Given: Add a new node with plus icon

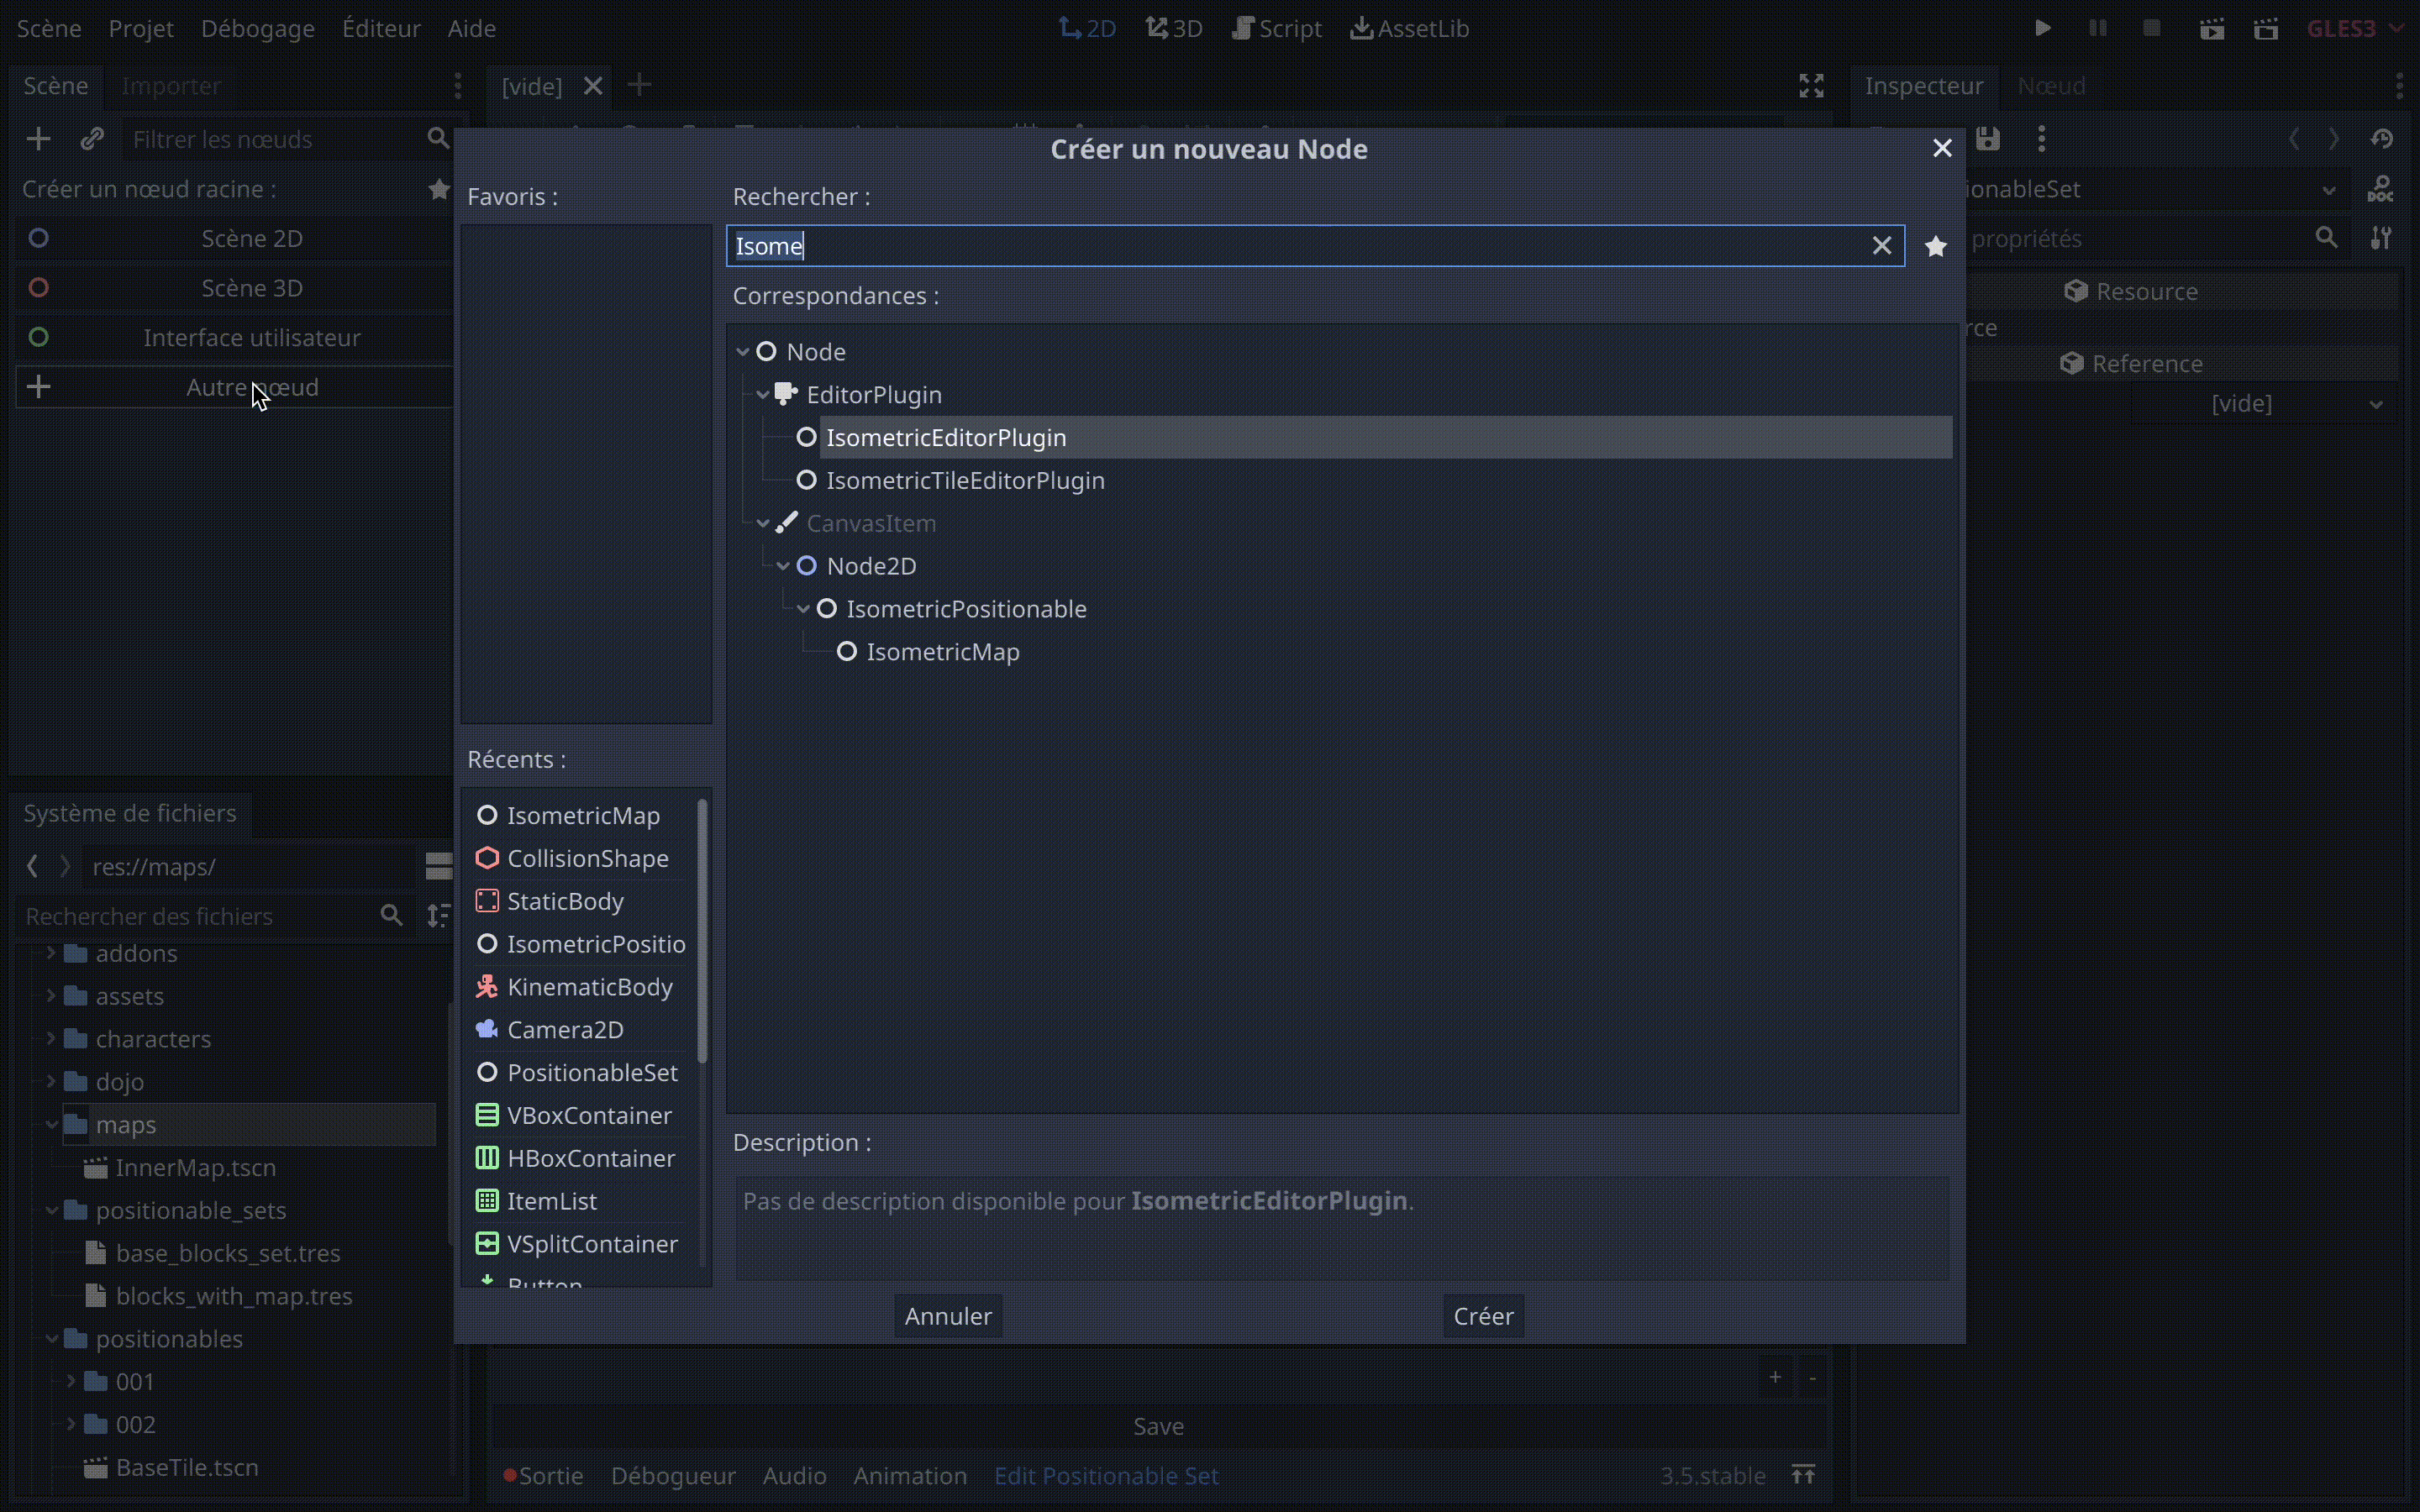Looking at the screenshot, I should (x=38, y=139).
